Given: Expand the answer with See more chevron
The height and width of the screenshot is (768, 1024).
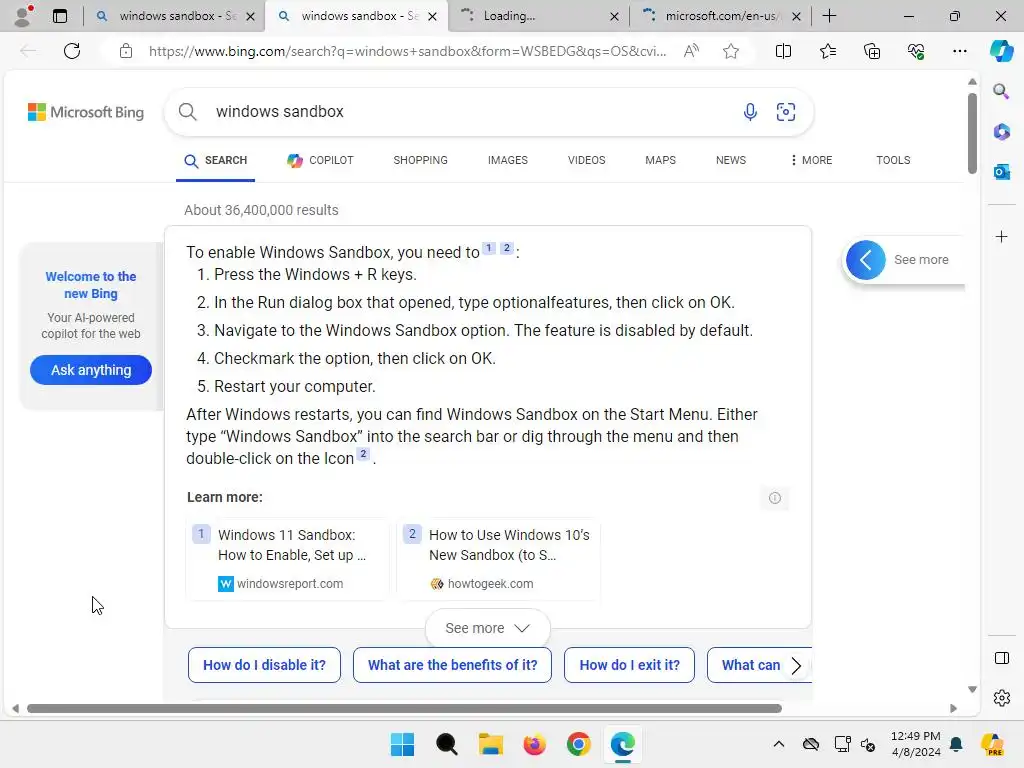Looking at the screenshot, I should [x=487, y=628].
